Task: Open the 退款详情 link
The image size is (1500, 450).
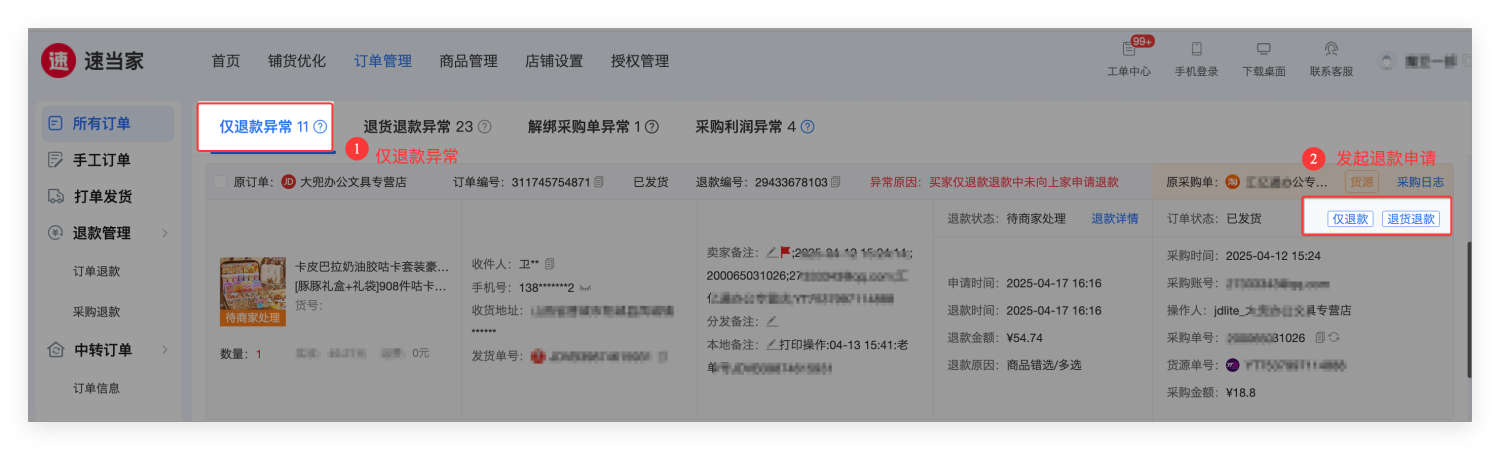Action: coord(1114,219)
